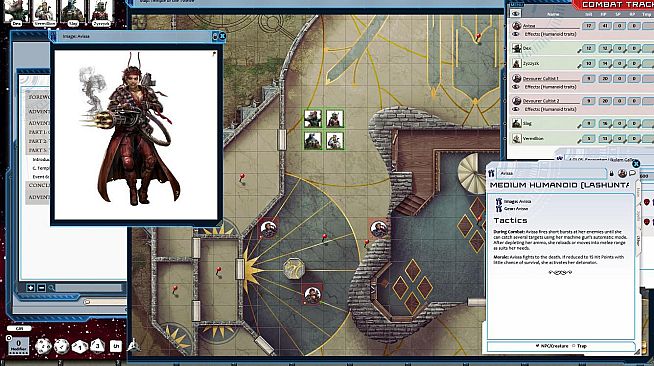654x366 pixels.
Task: Toggle visibility eye under Devourer Cultist 2
Action: coord(516,109)
